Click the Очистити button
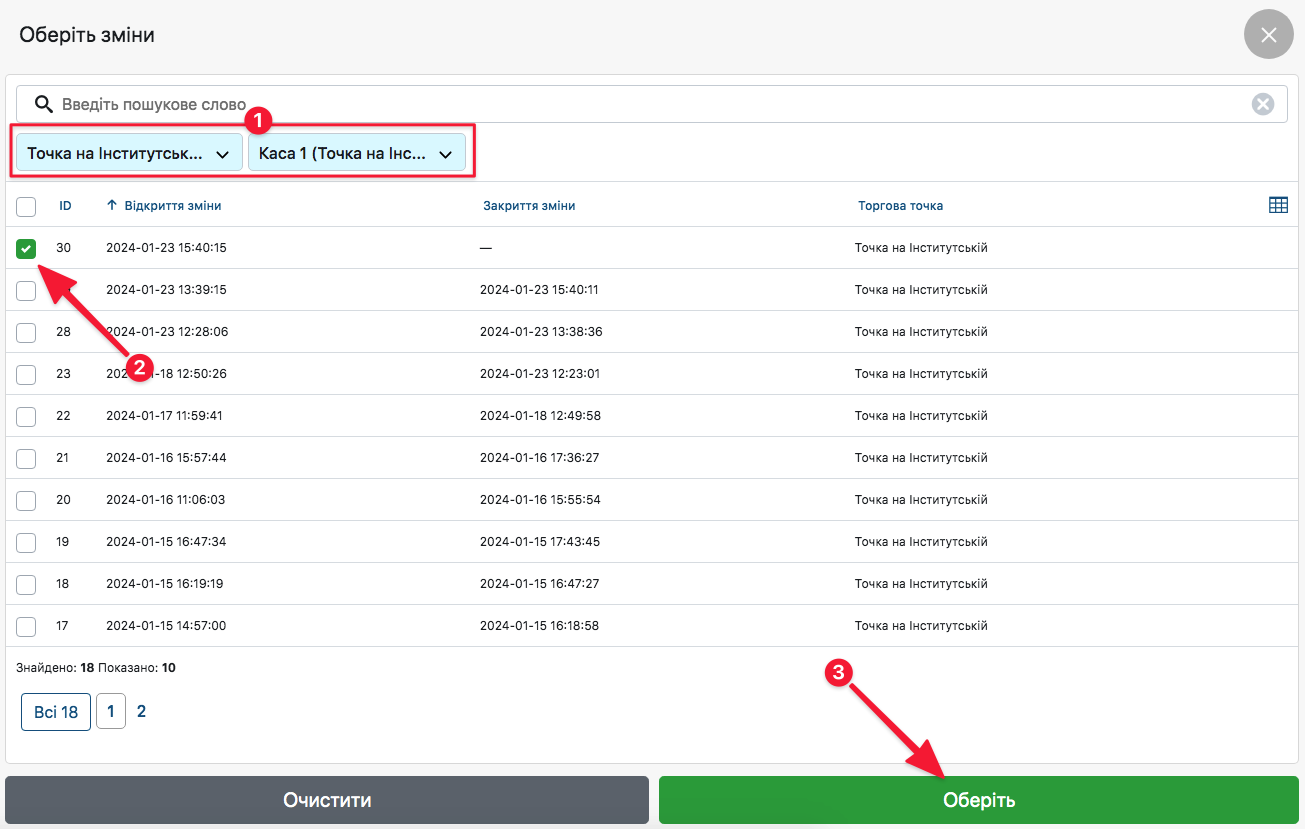The height and width of the screenshot is (829, 1305). point(327,800)
